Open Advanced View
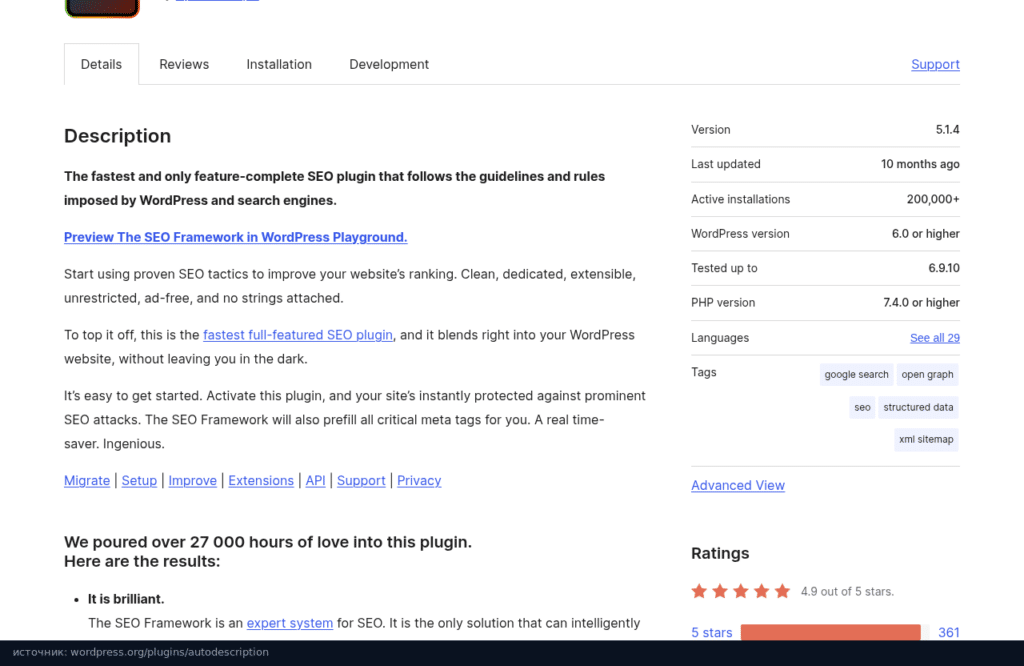The width and height of the screenshot is (1024, 666). point(738,485)
